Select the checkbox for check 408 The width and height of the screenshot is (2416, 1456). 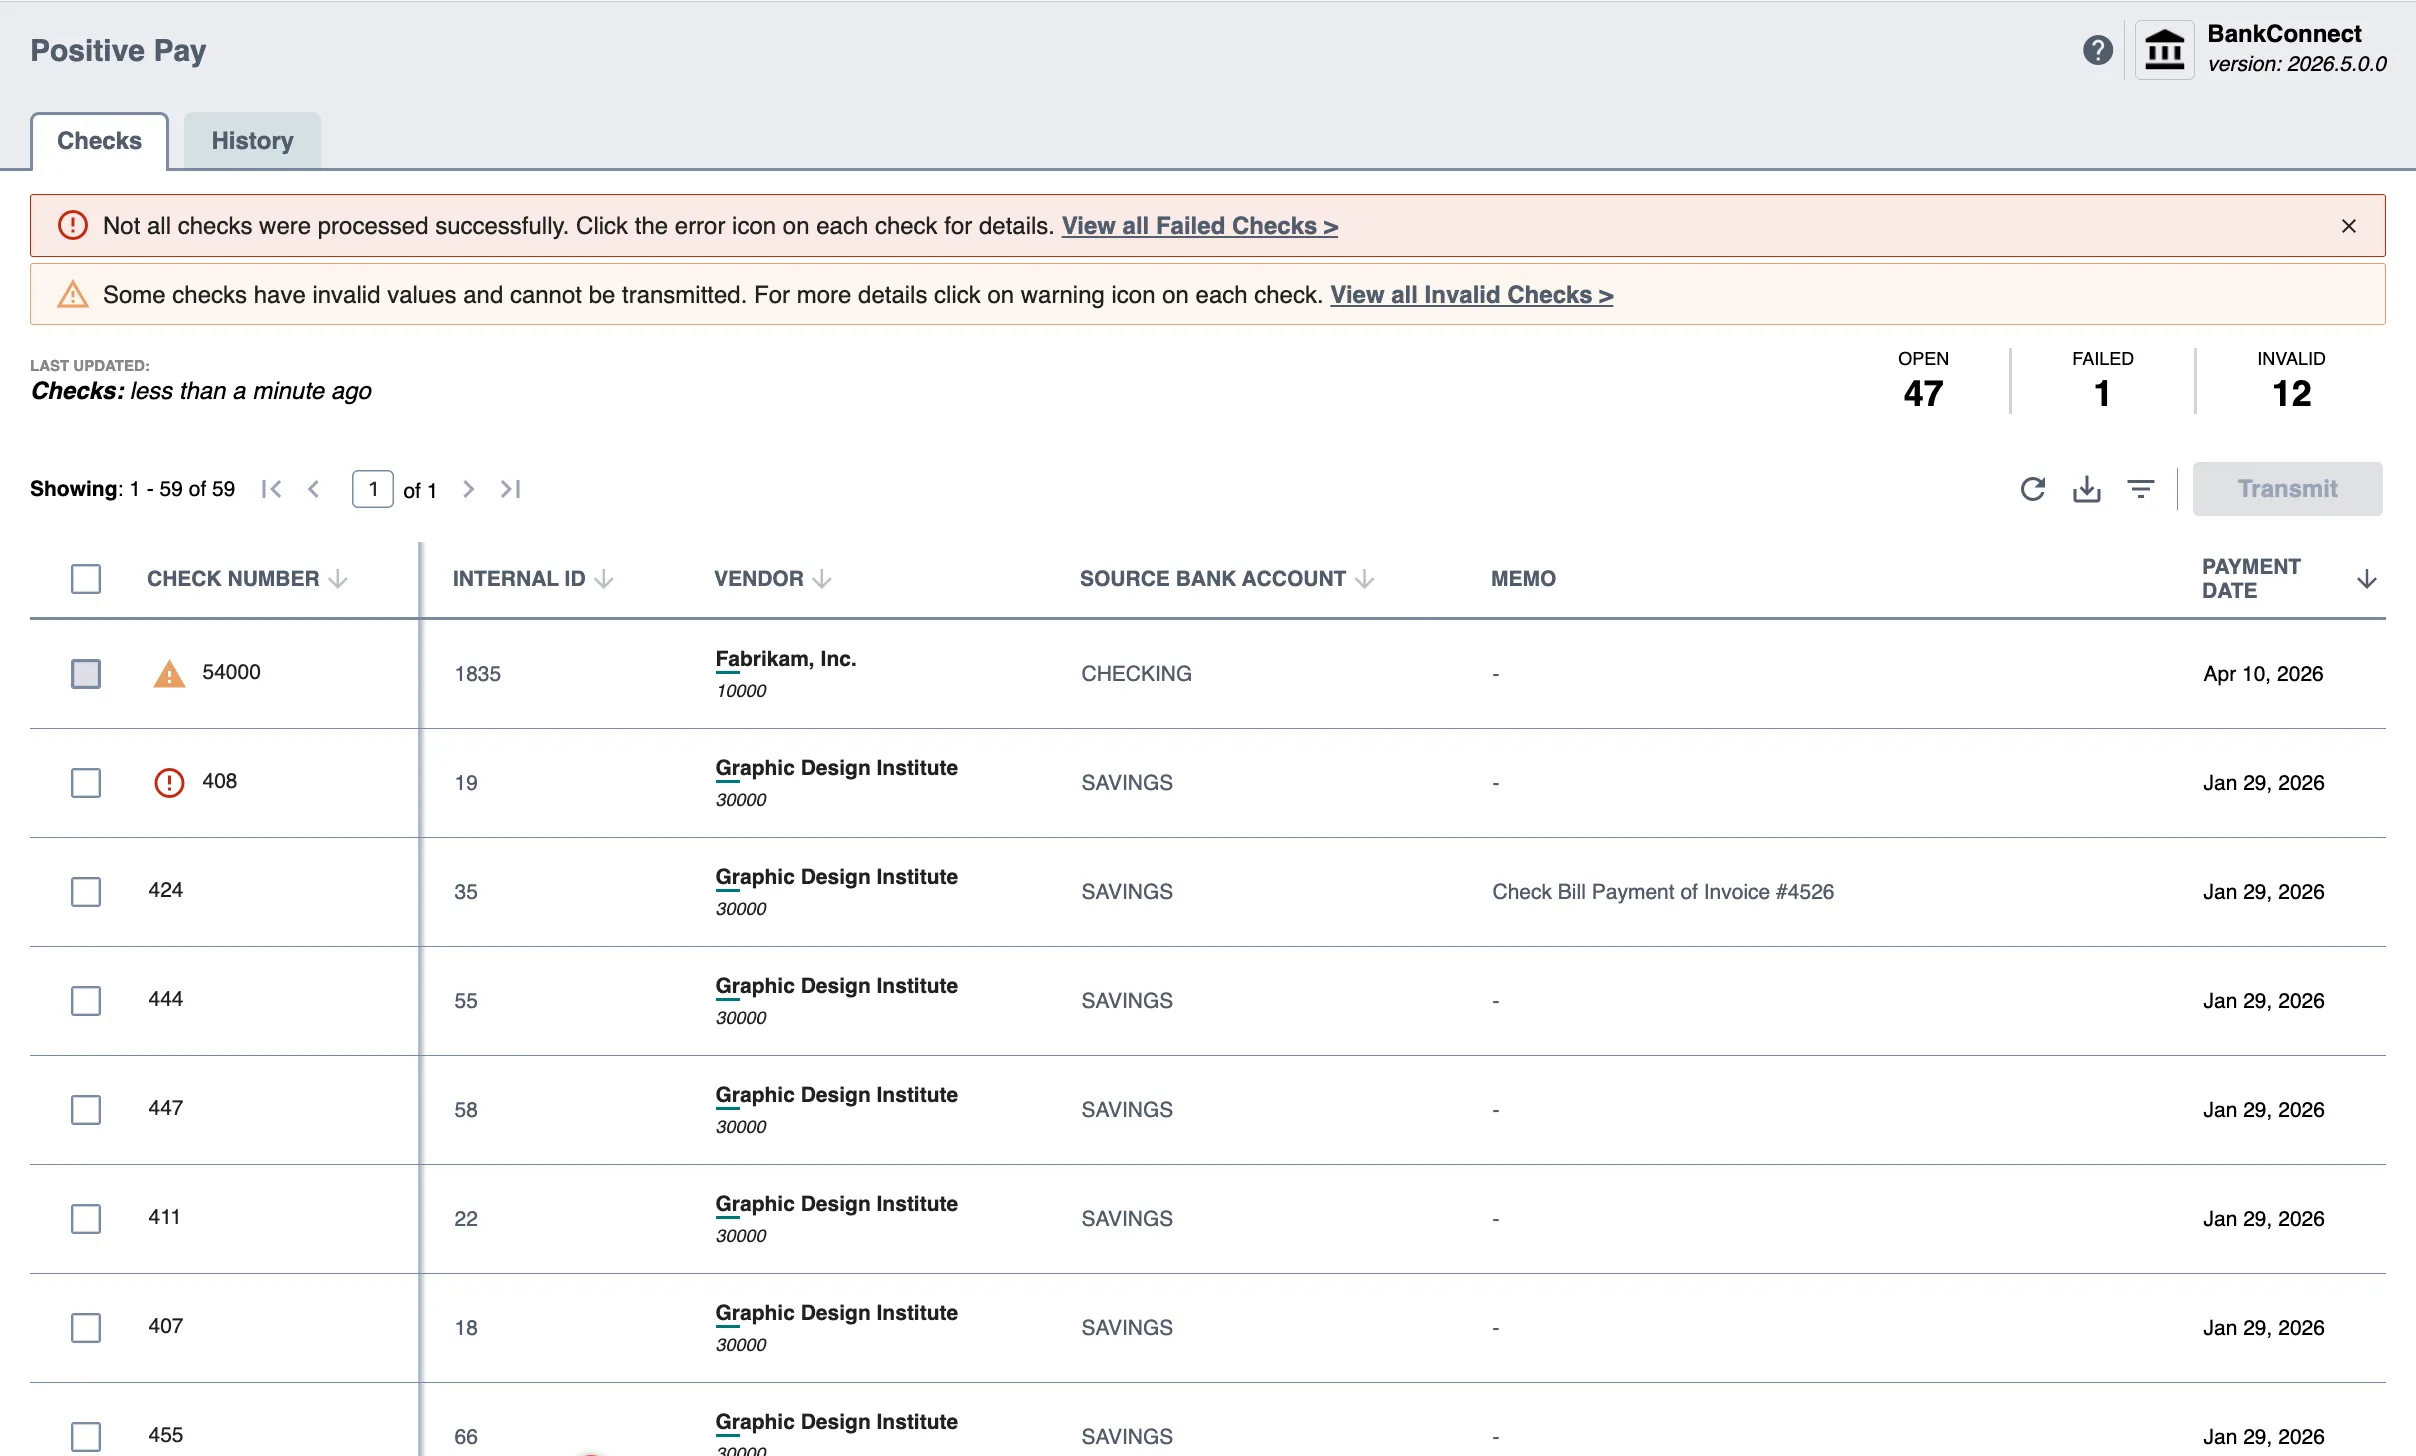86,782
